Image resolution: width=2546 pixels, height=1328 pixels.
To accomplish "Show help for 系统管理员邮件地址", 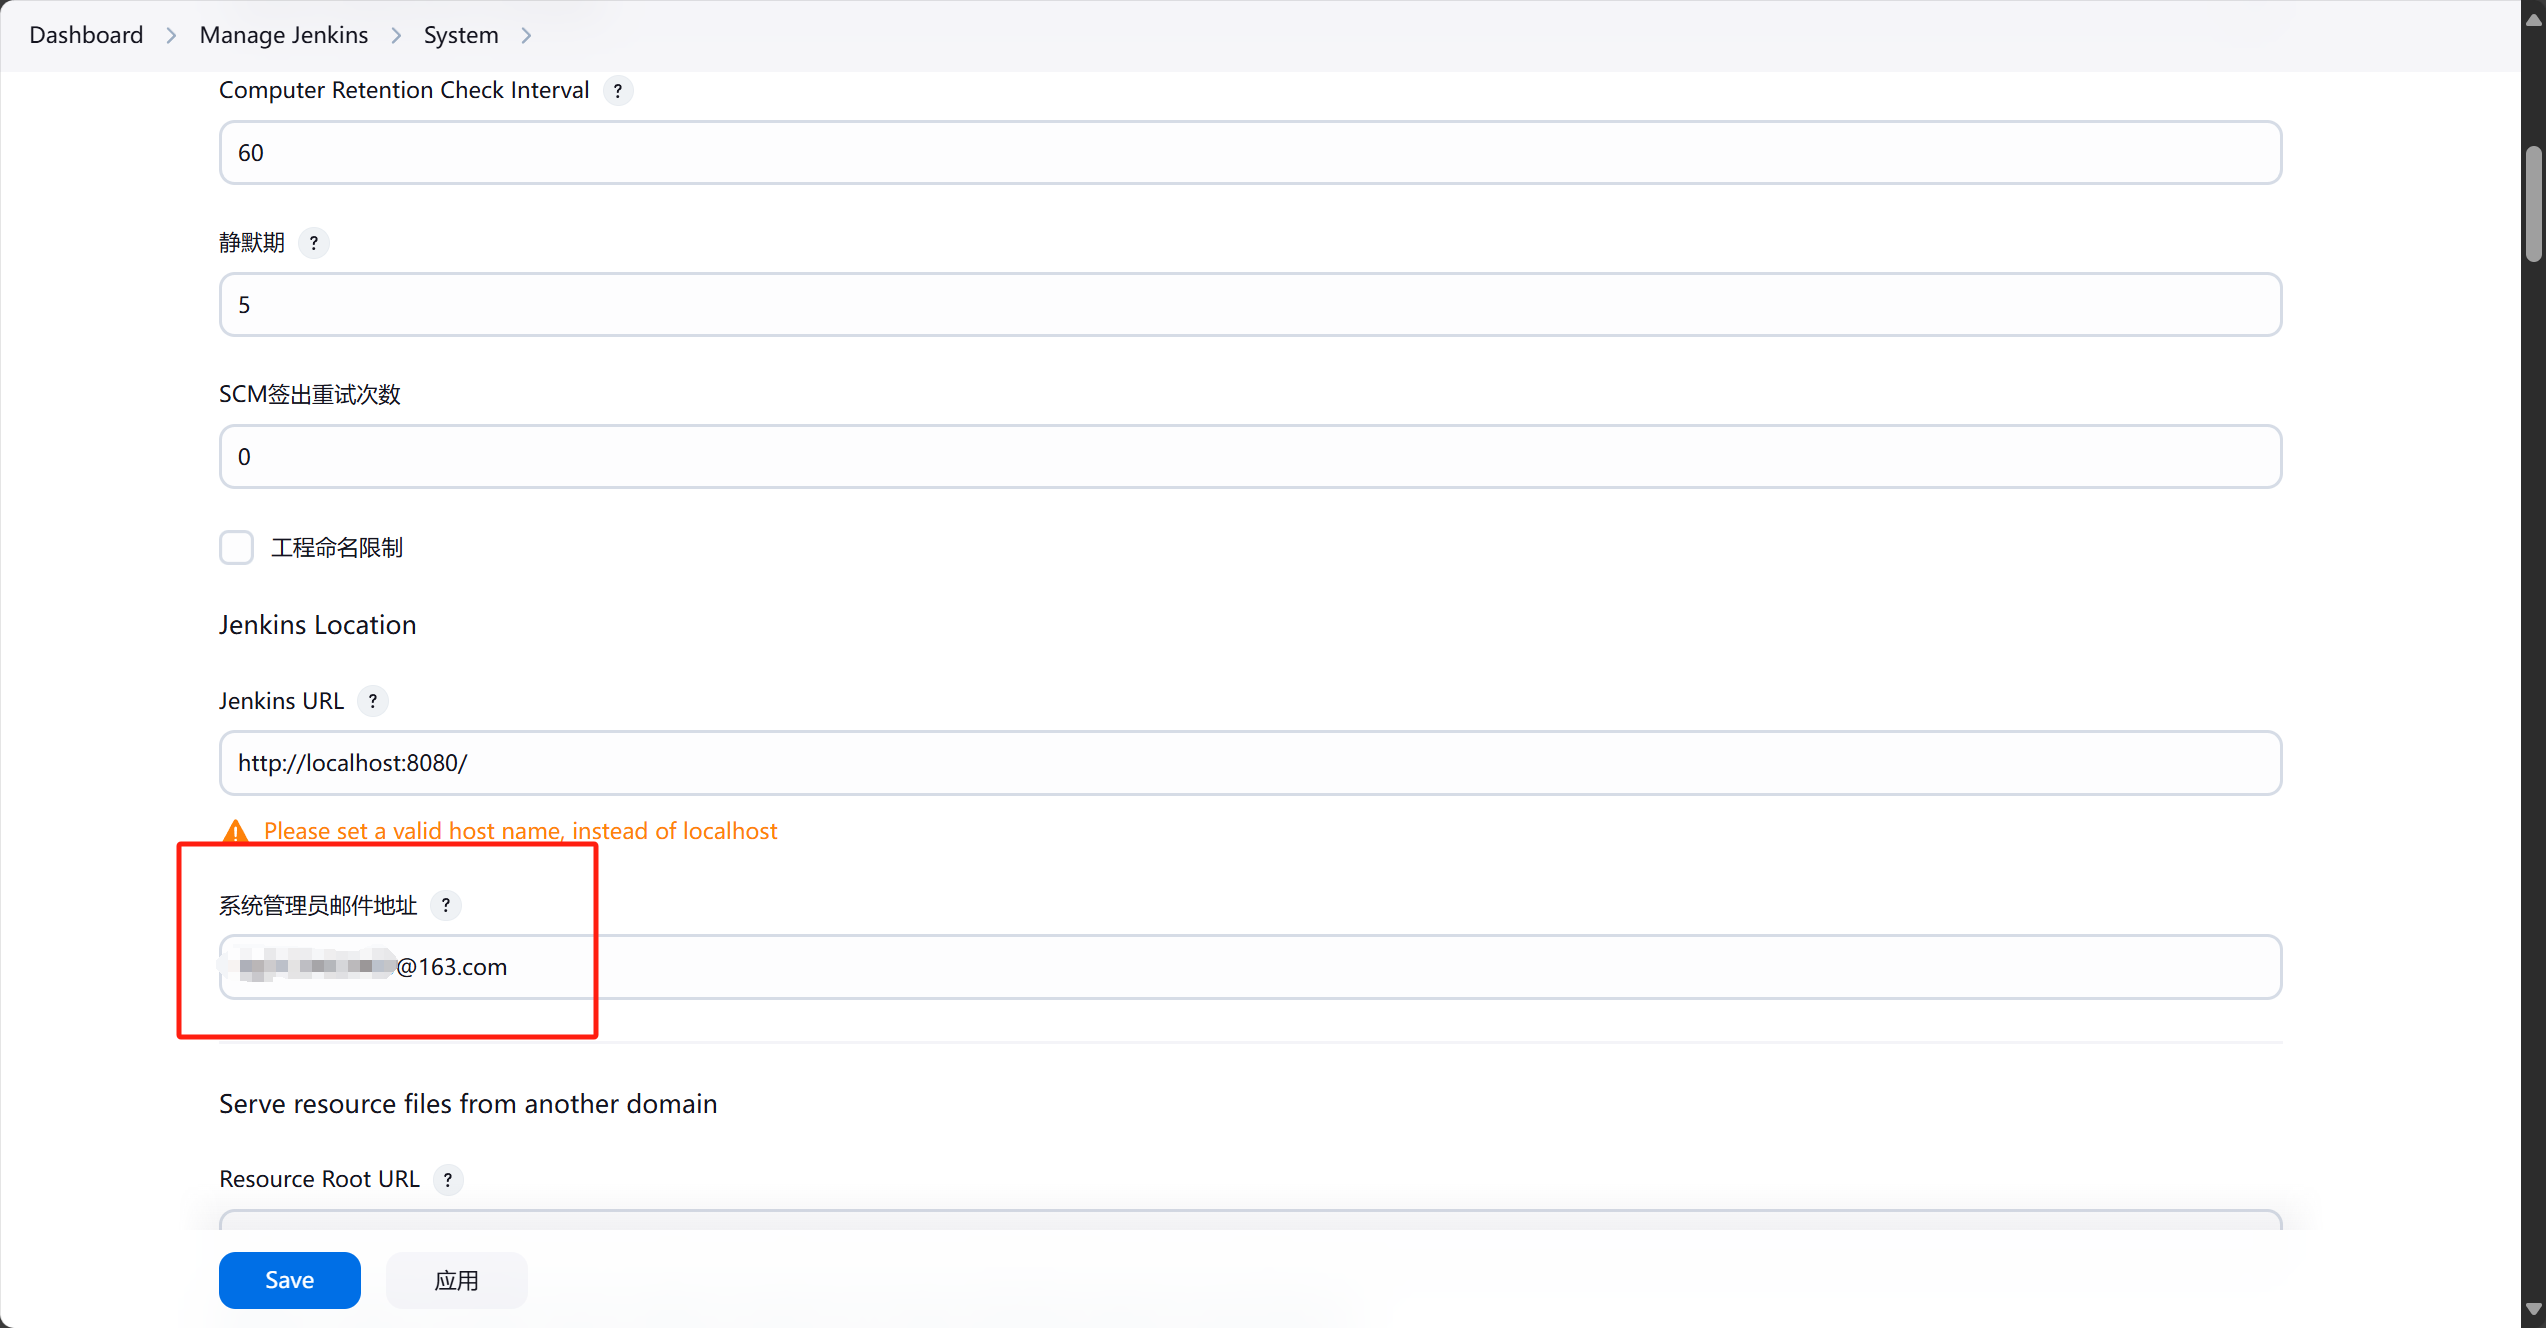I will point(446,905).
